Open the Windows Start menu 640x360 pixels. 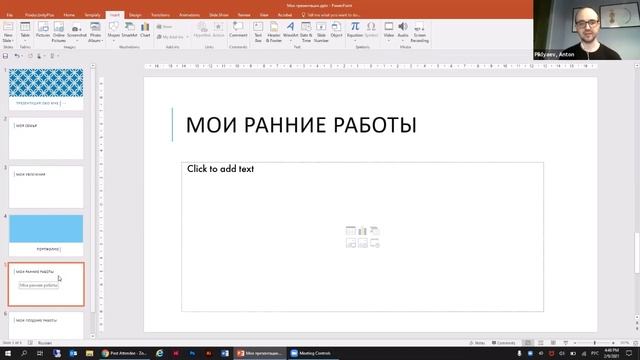click(x=7, y=353)
